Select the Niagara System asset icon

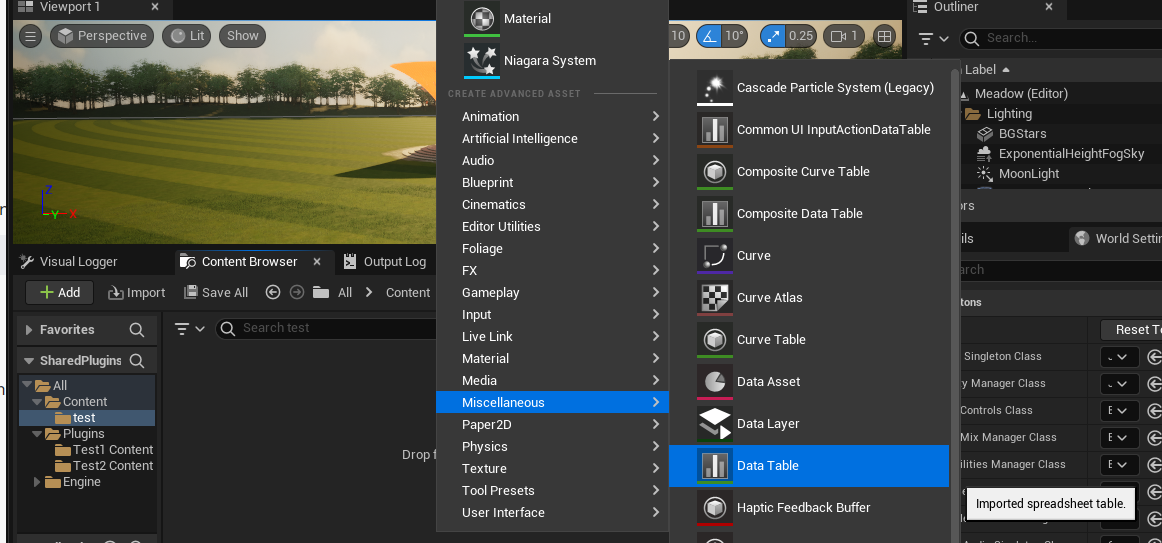(481, 60)
